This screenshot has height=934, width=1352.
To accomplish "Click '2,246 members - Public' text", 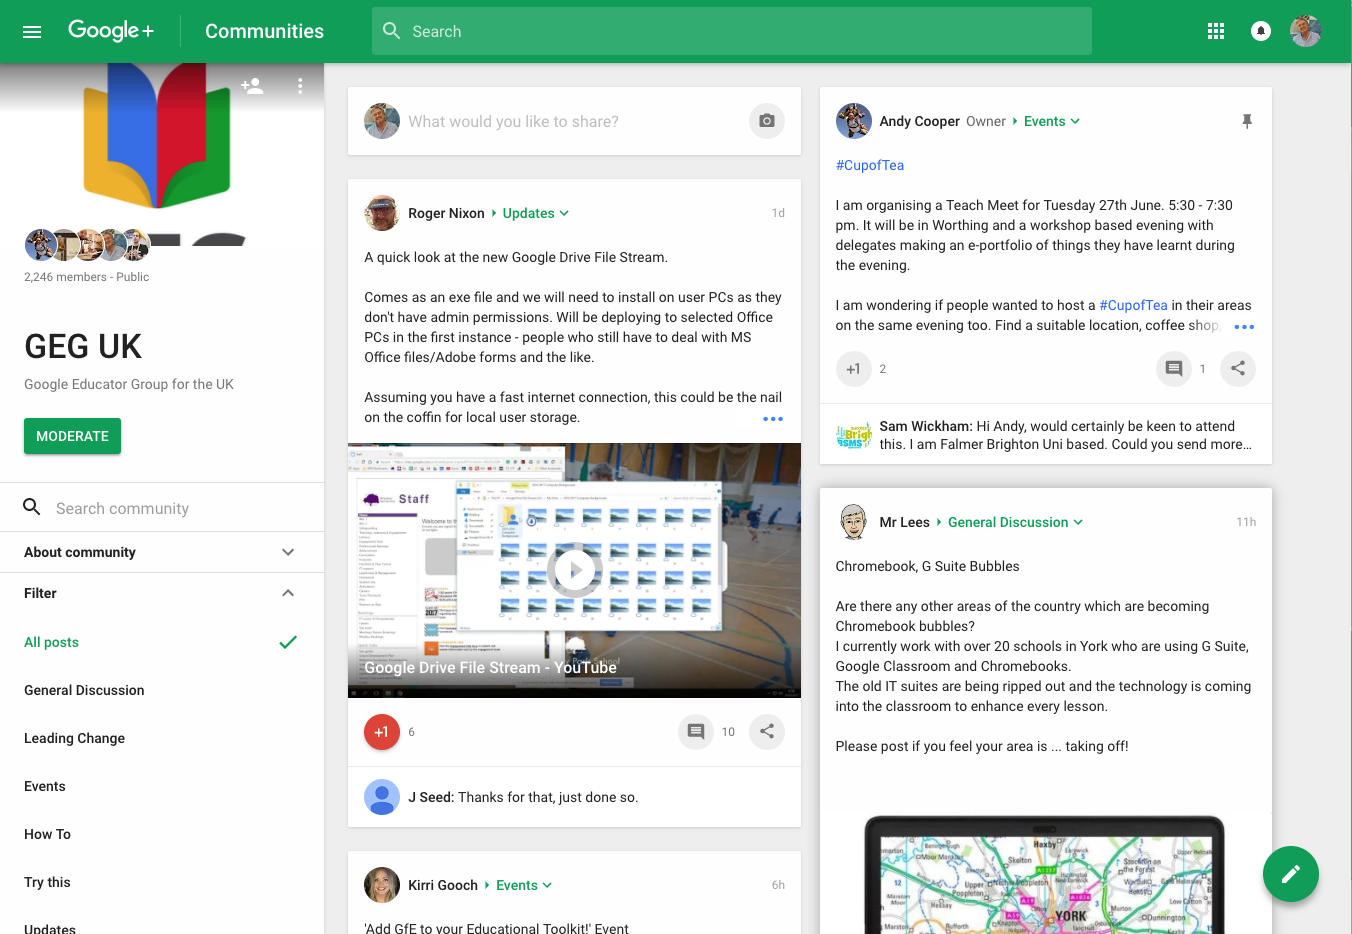I will (x=86, y=277).
